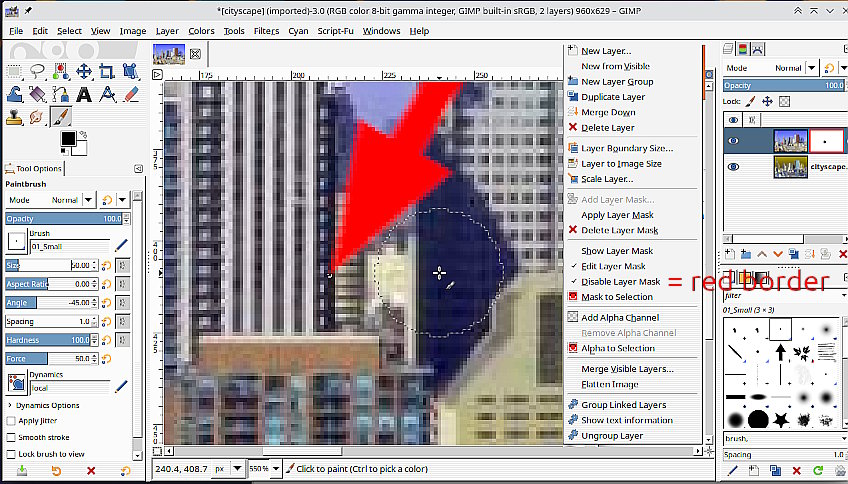This screenshot has height=484, width=848.
Task: Open the Layer menu
Action: tap(167, 31)
